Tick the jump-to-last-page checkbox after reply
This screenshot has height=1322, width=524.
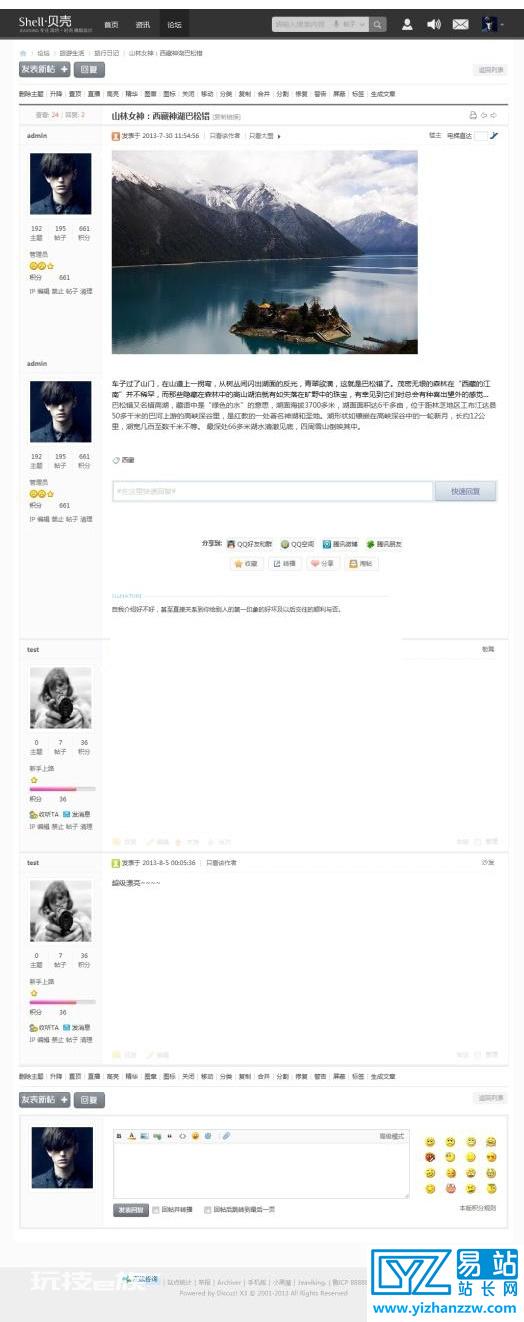point(207,1209)
